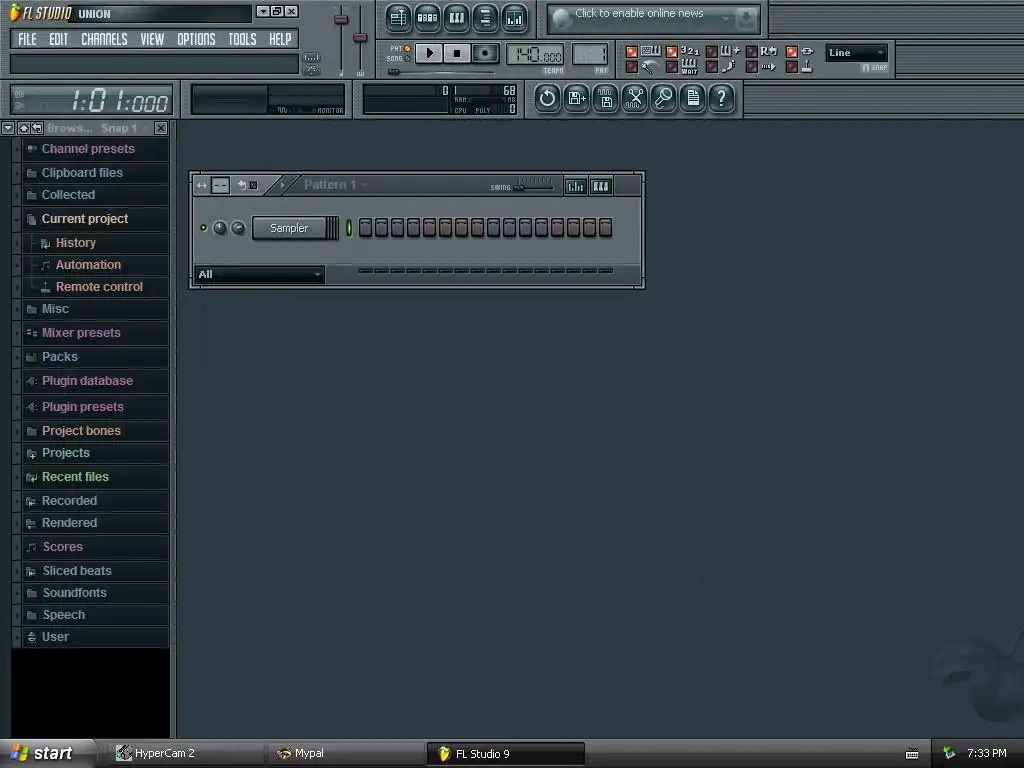The image size is (1024, 768).
Task: Mute the Sampler channel green LED
Action: click(x=203, y=228)
